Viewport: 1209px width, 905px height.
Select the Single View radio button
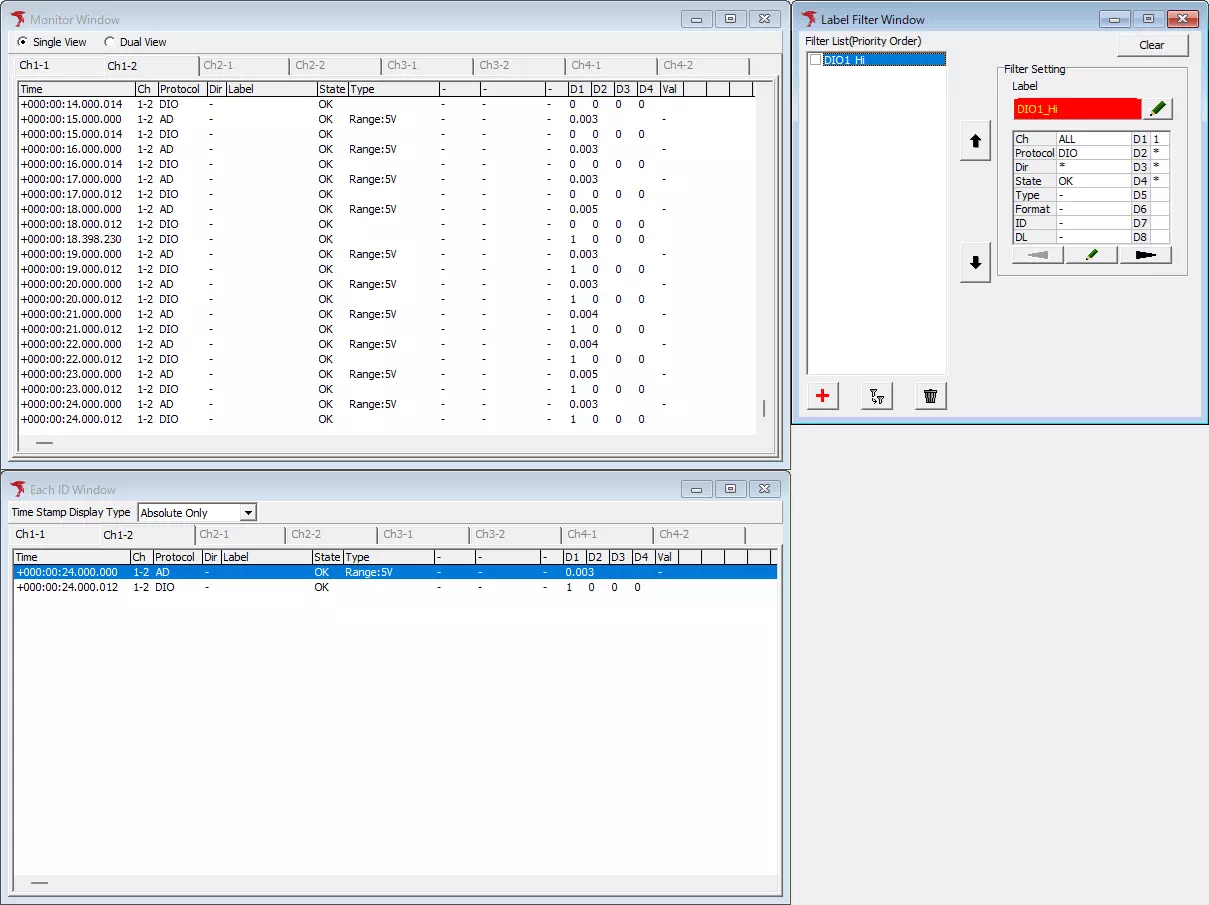click(x=23, y=42)
